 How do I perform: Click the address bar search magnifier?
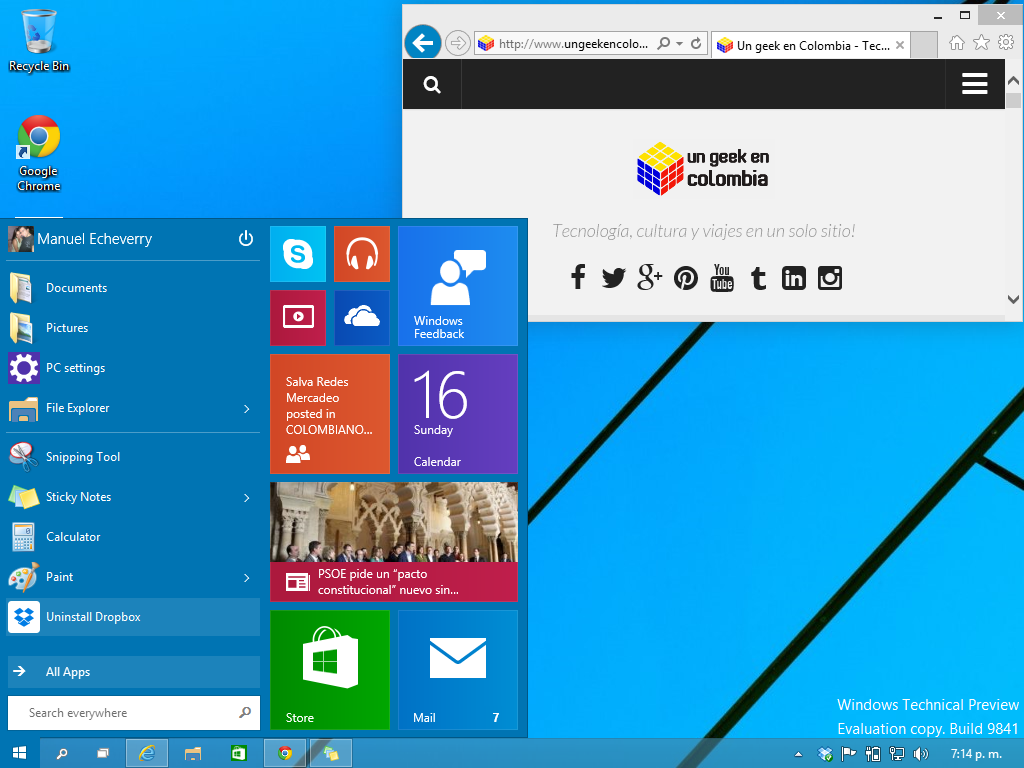point(664,44)
